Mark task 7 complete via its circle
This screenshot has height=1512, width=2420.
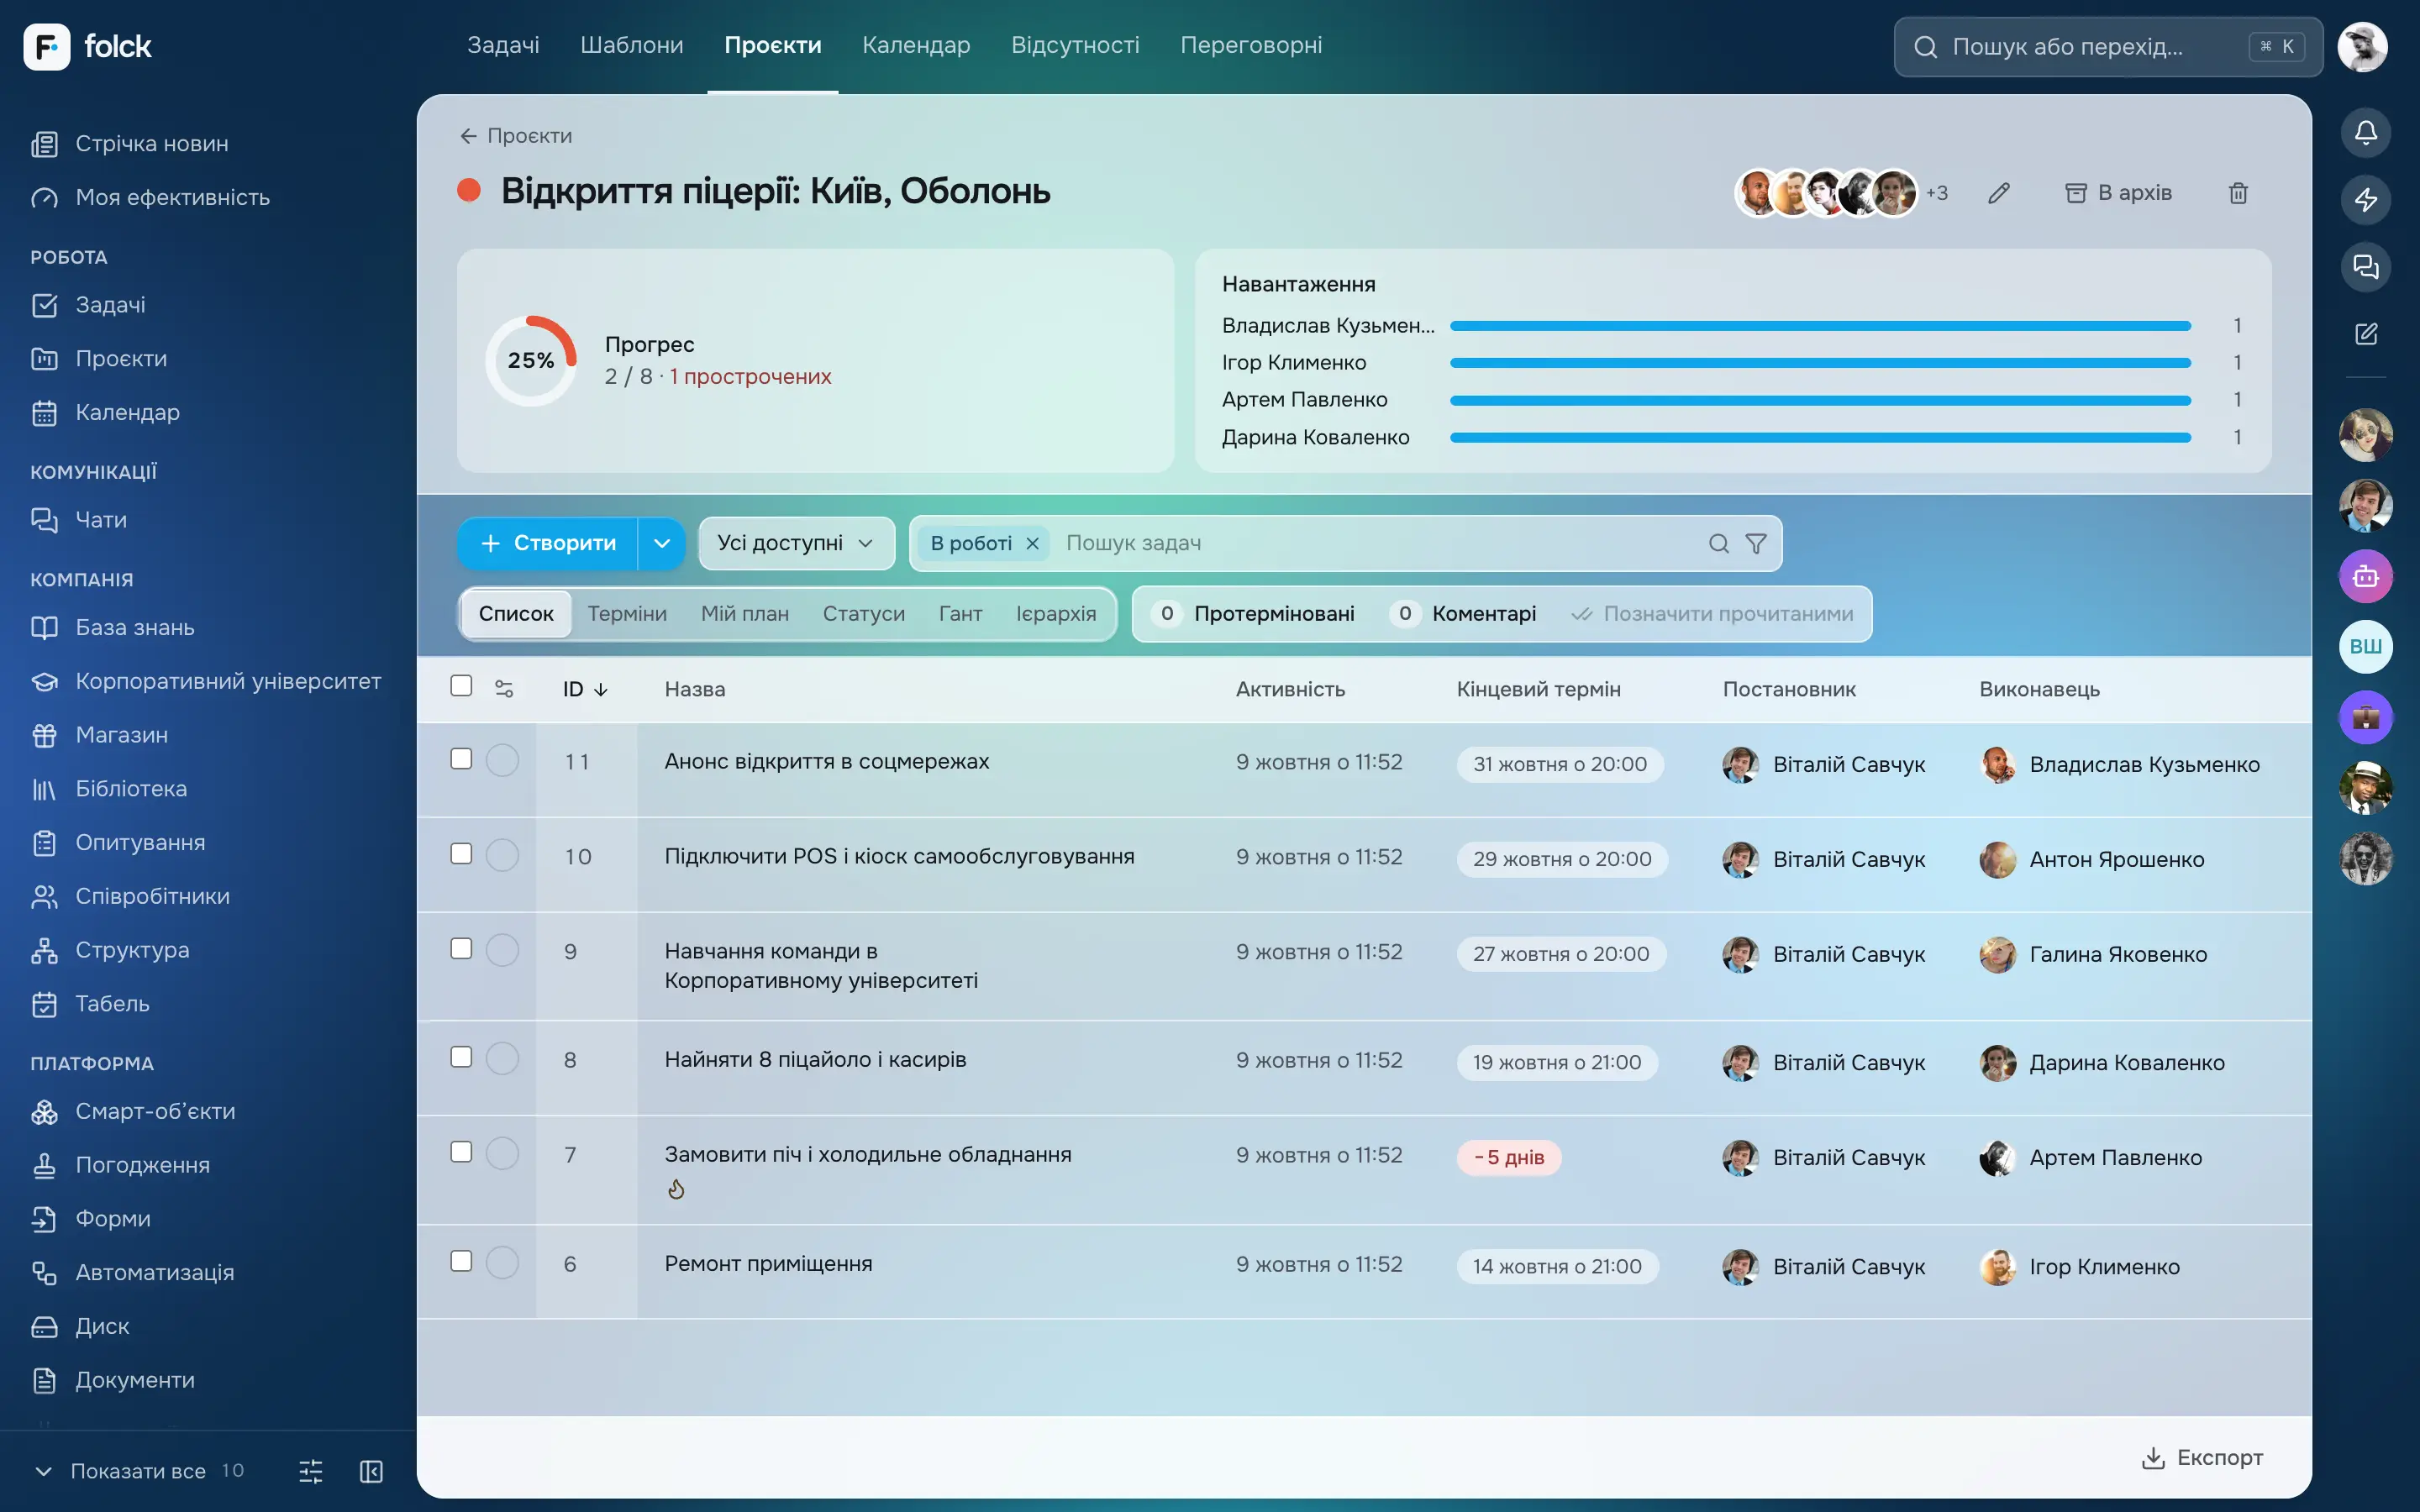point(502,1153)
